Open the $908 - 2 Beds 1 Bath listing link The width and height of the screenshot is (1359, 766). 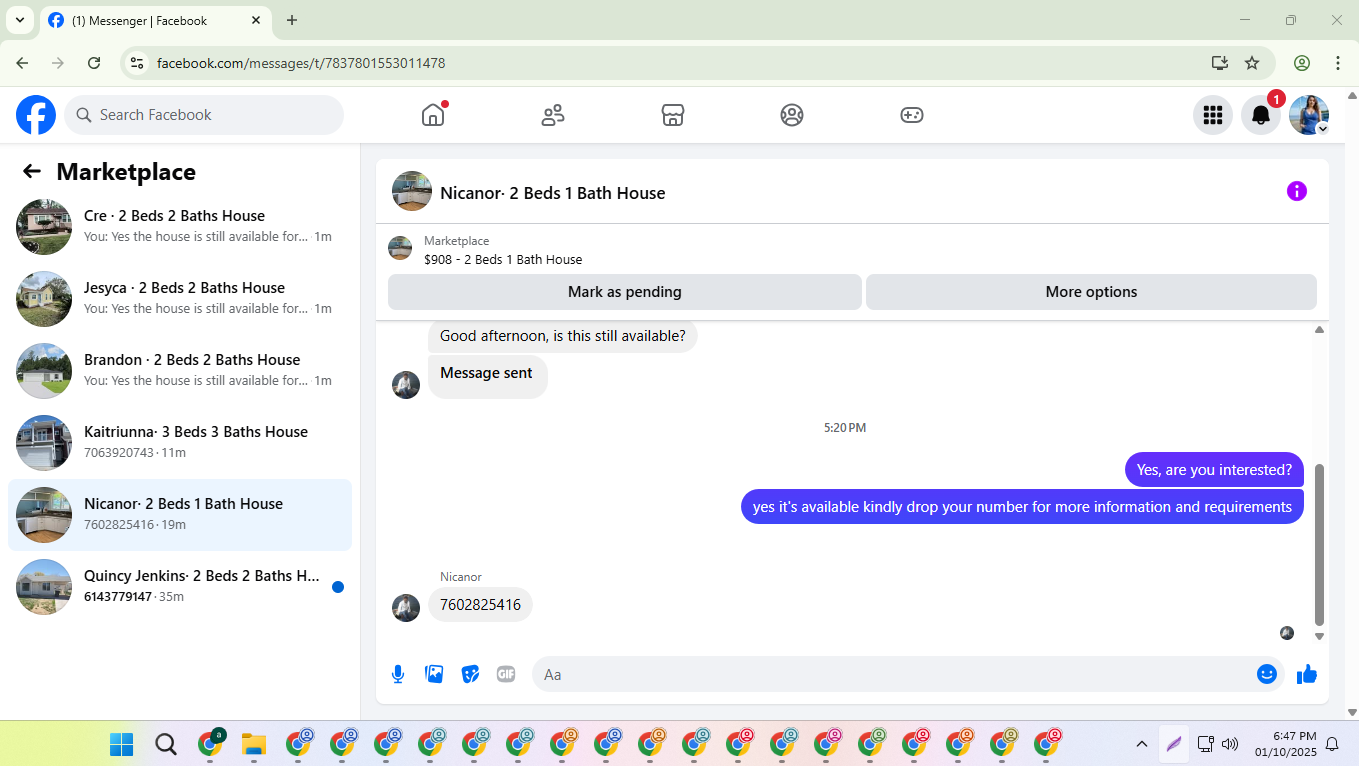(x=503, y=259)
